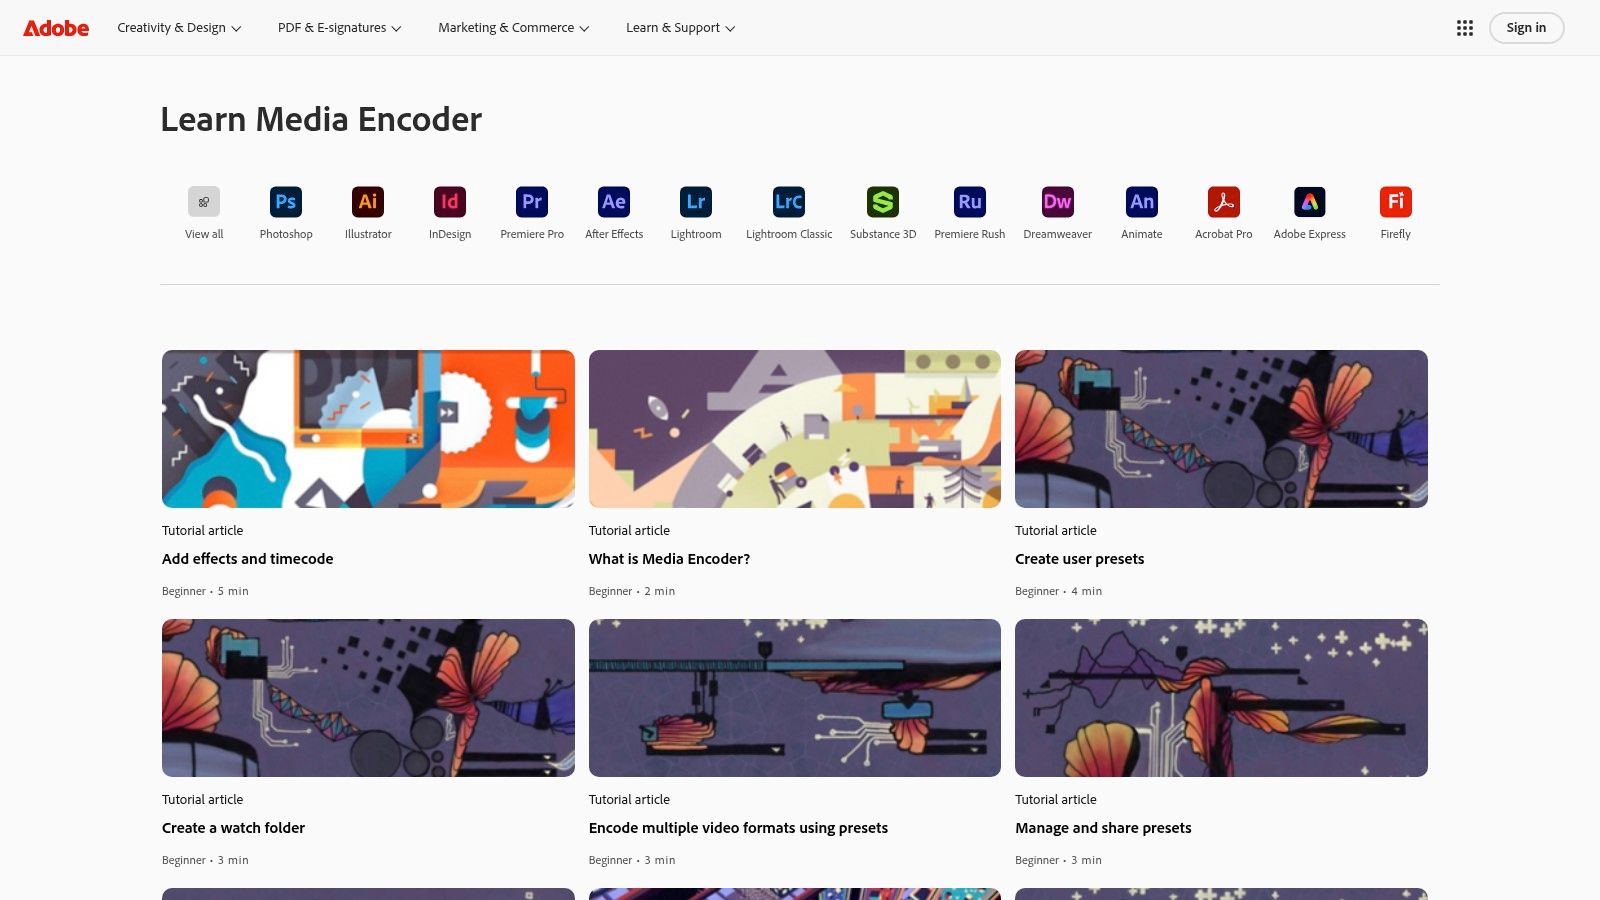Open the app launcher grid icon
Viewport: 1600px width, 900px height.
(1464, 27)
